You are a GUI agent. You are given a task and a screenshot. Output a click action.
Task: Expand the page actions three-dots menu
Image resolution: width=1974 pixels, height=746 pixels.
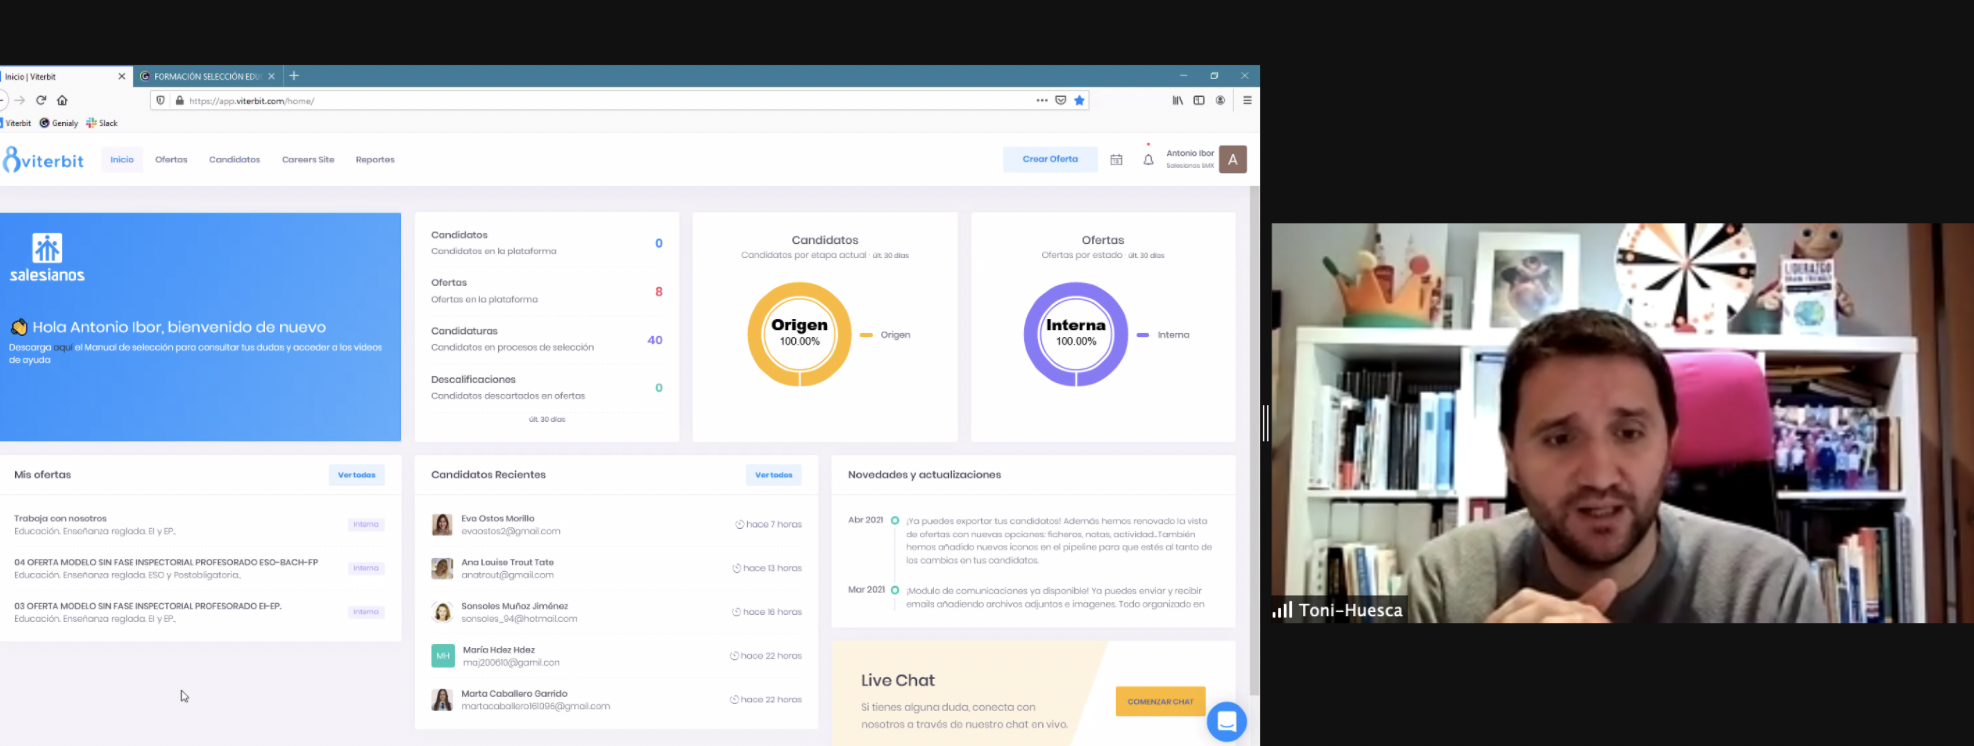point(1042,100)
